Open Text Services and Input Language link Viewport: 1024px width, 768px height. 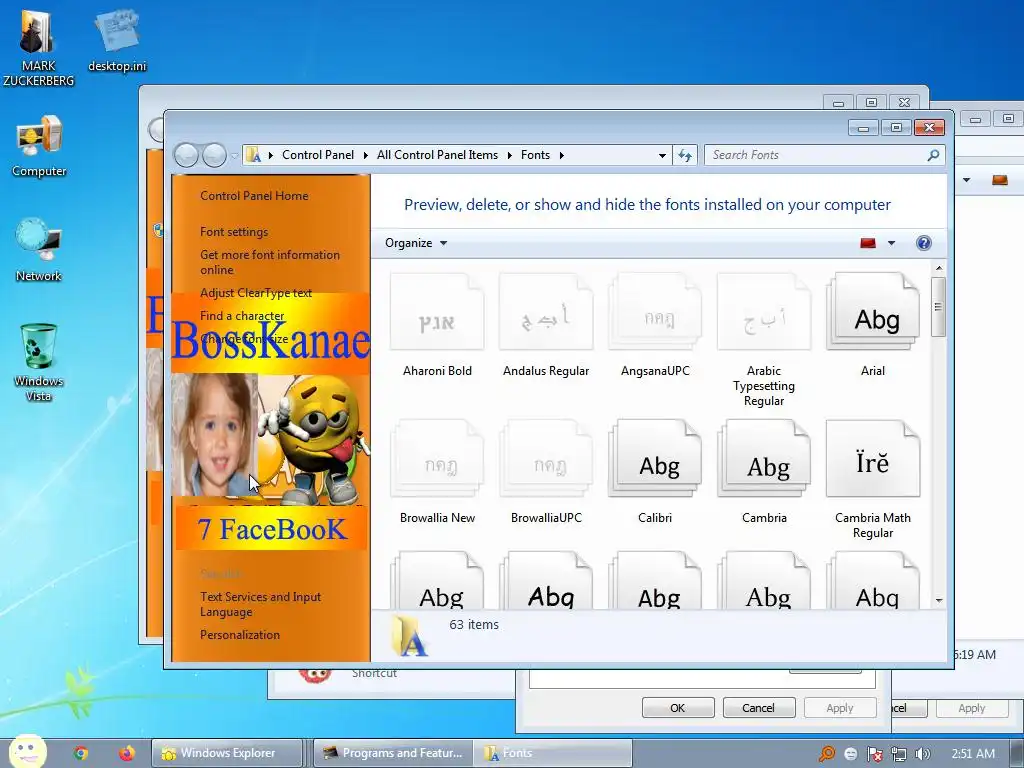pos(261,604)
